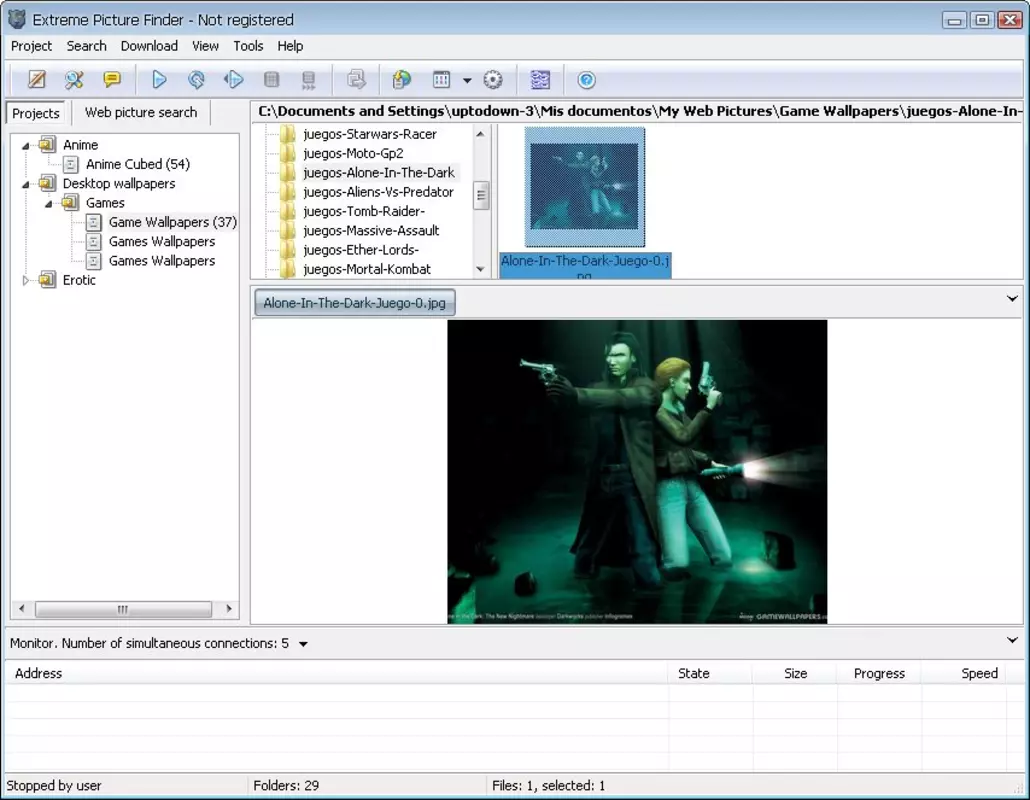The width and height of the screenshot is (1030, 800).
Task: Click the large preview image
Action: click(x=637, y=472)
